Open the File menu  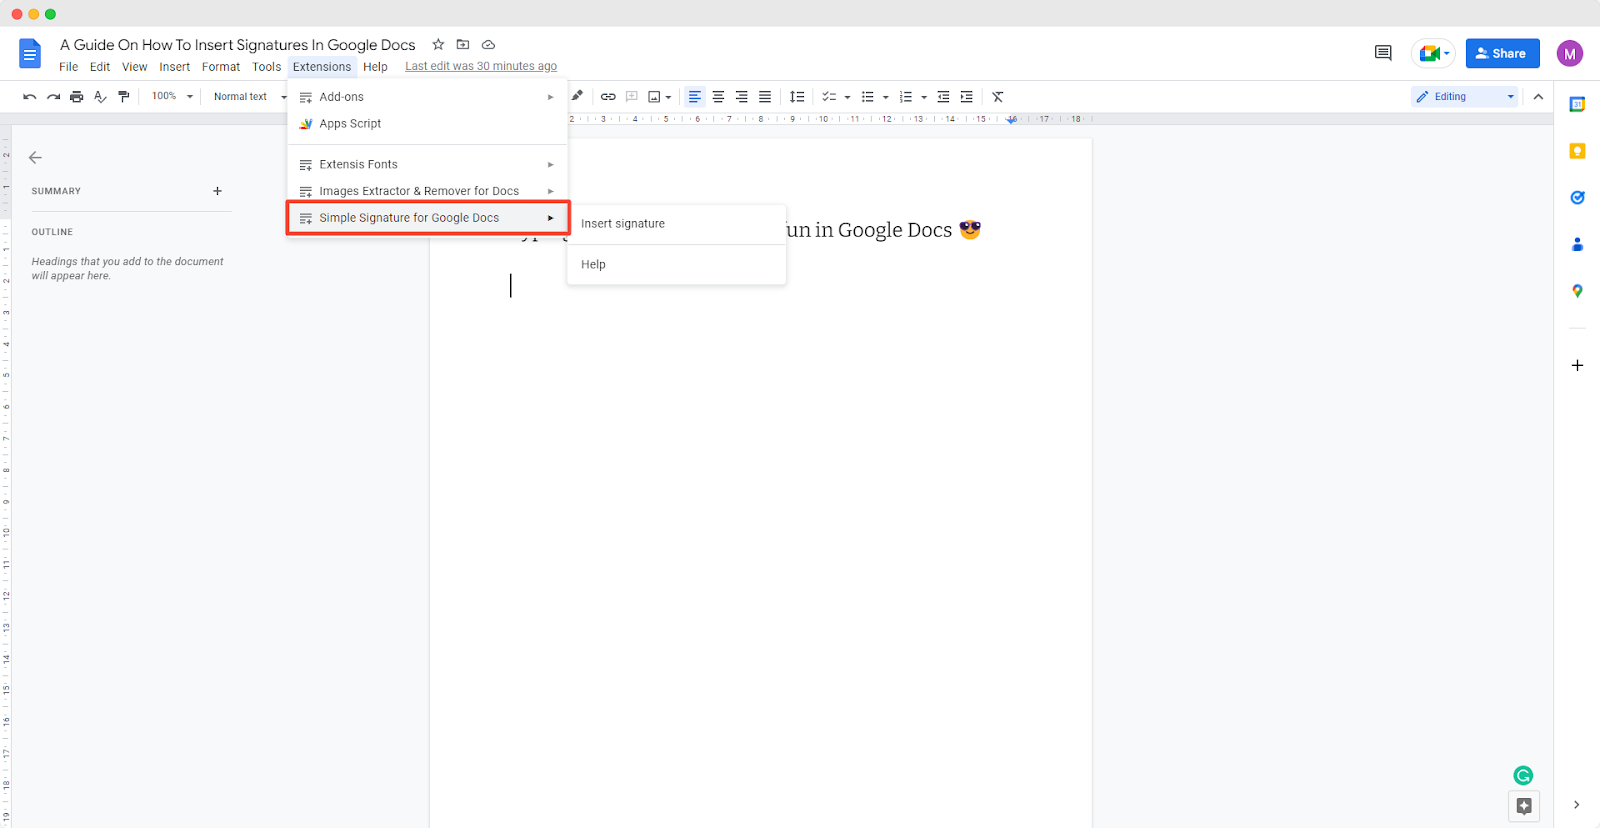coord(68,67)
